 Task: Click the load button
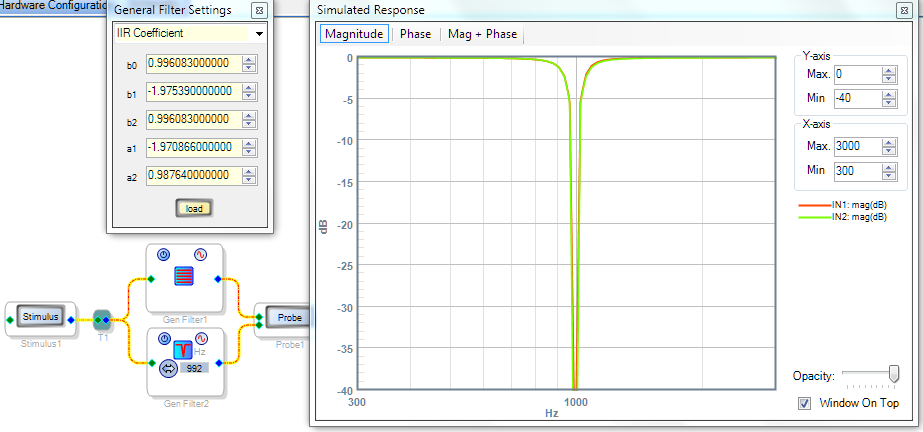pyautogui.click(x=194, y=208)
